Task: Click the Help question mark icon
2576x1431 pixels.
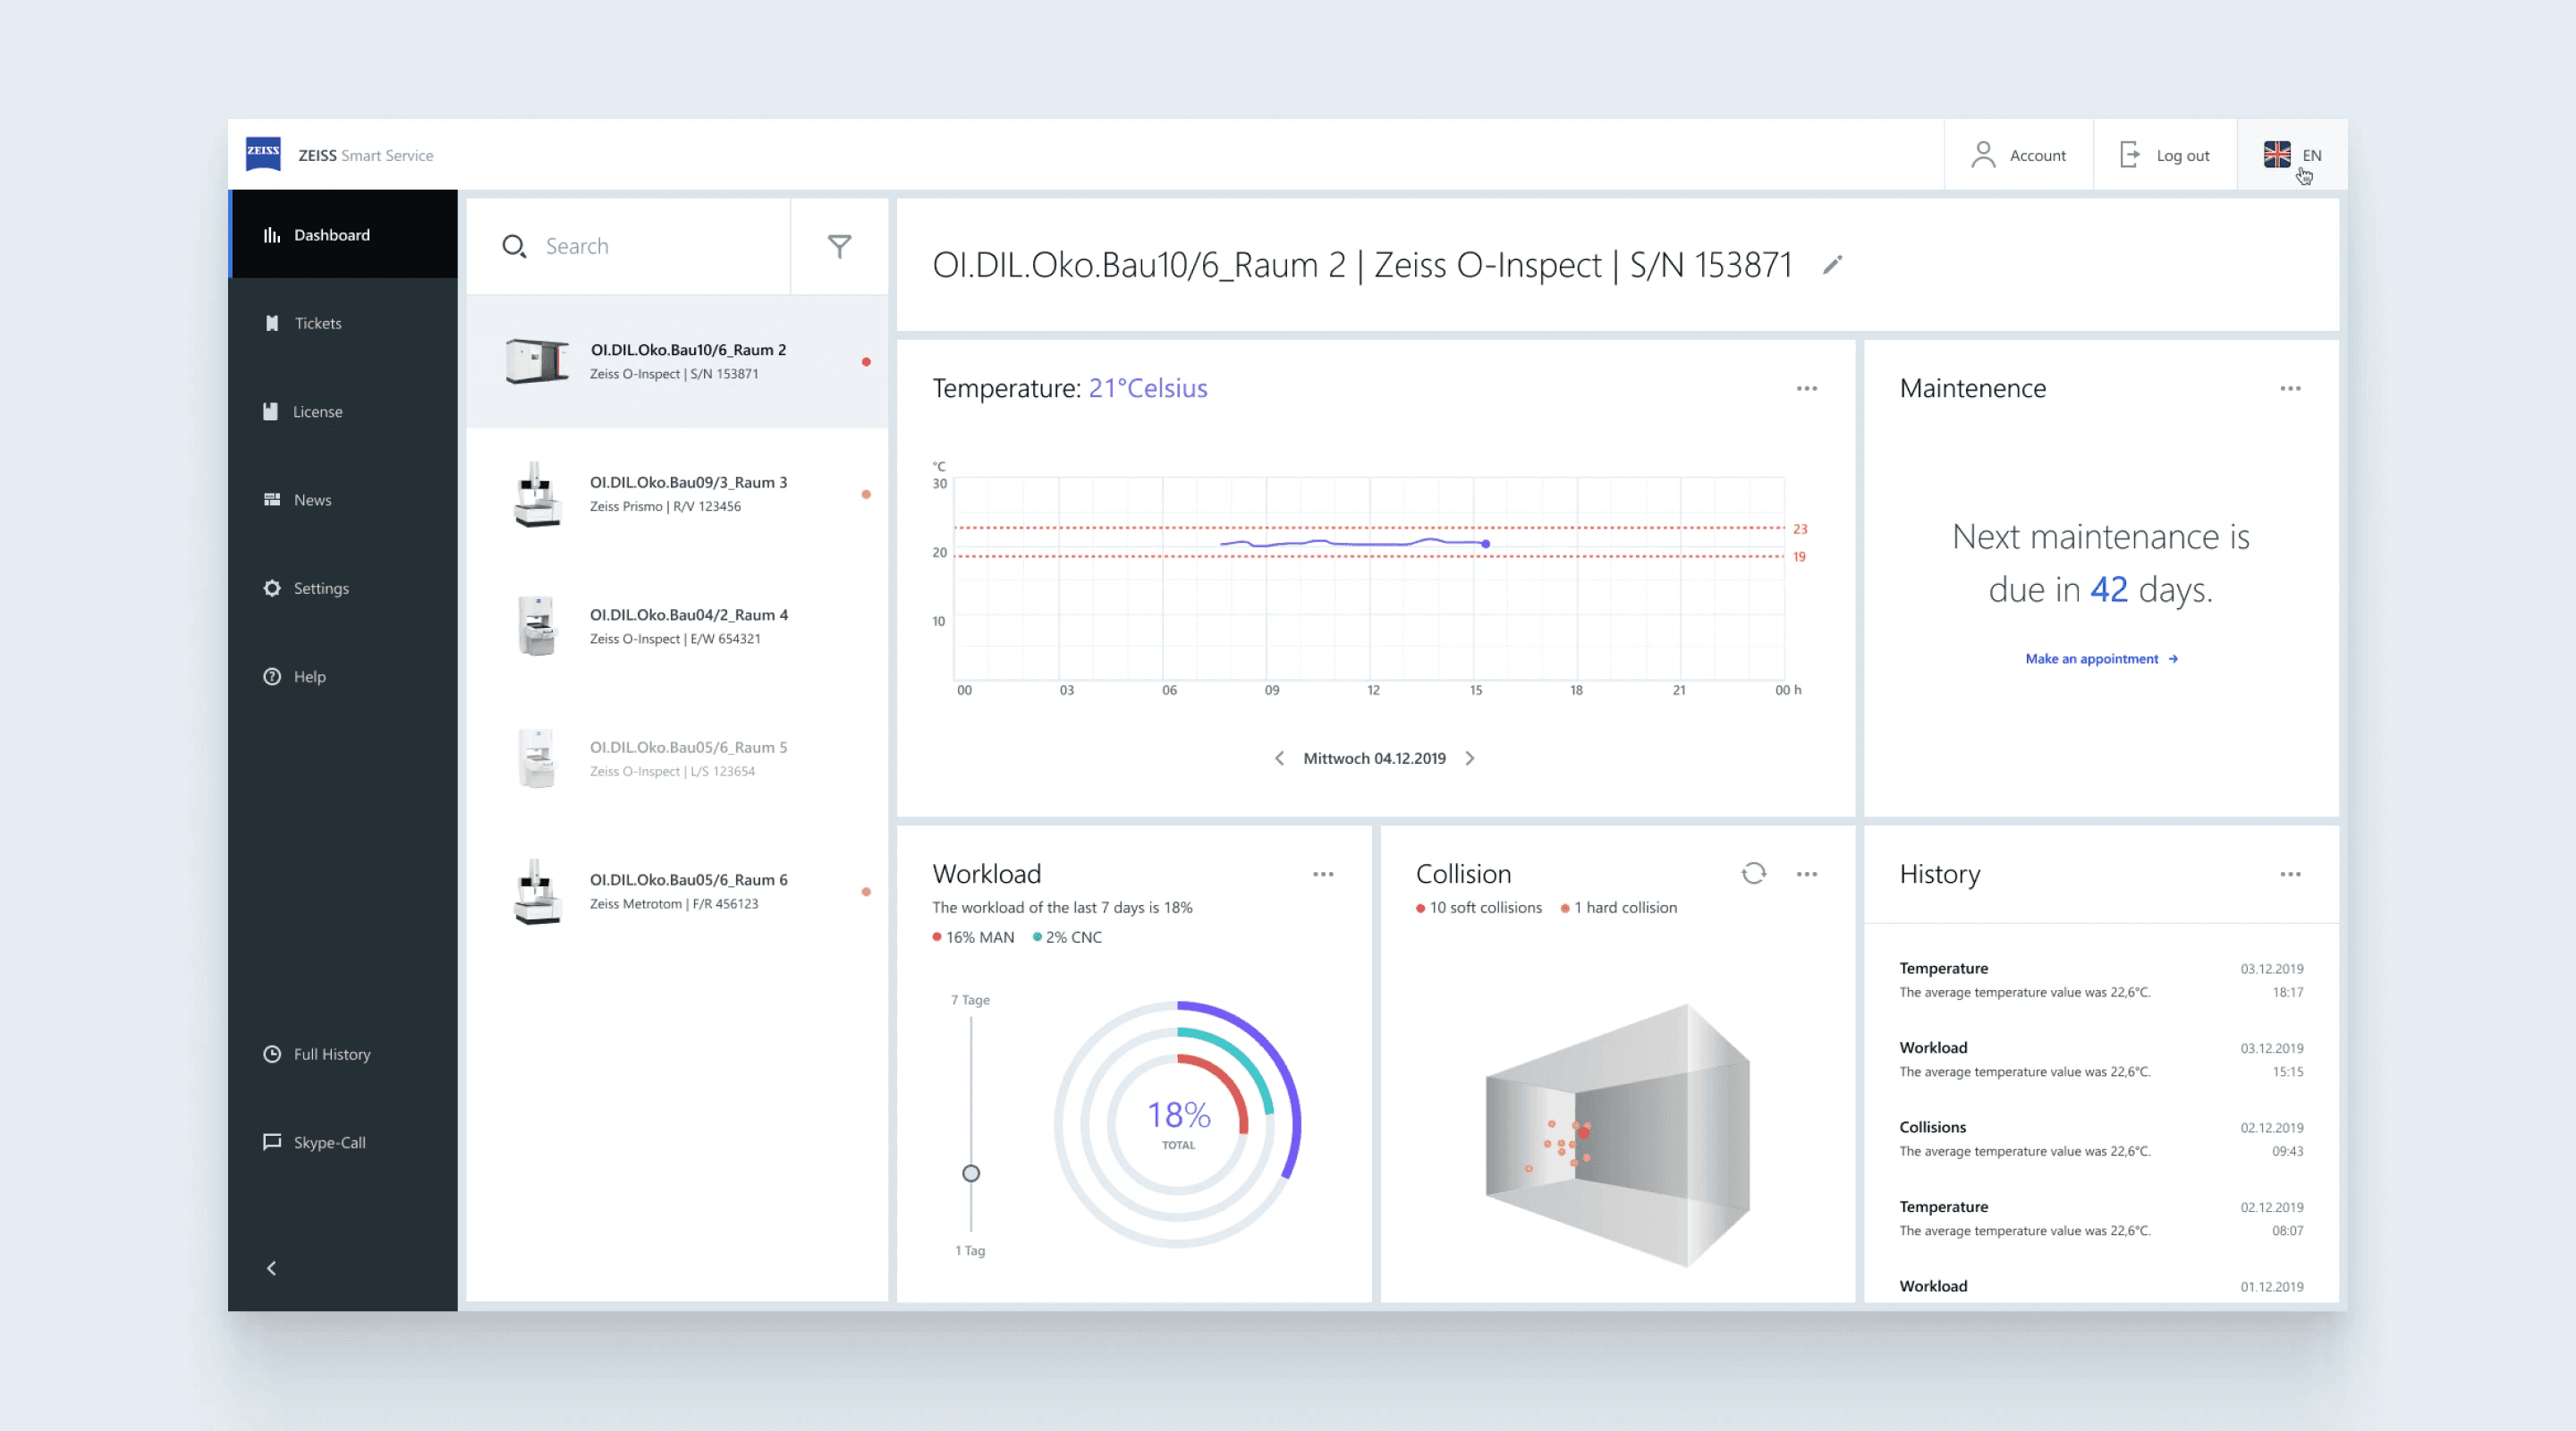Action: coord(272,677)
